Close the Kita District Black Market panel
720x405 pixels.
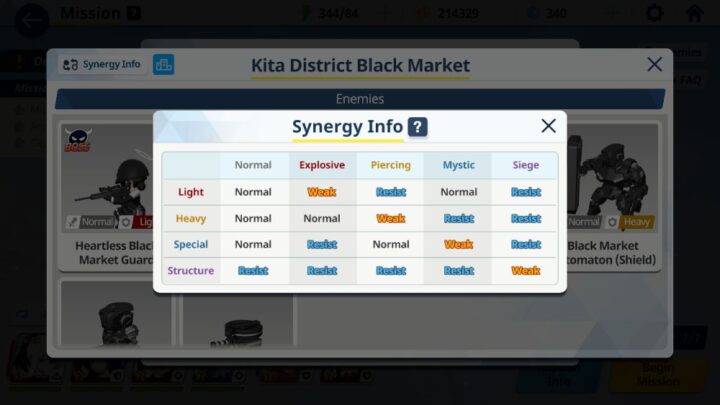point(654,64)
